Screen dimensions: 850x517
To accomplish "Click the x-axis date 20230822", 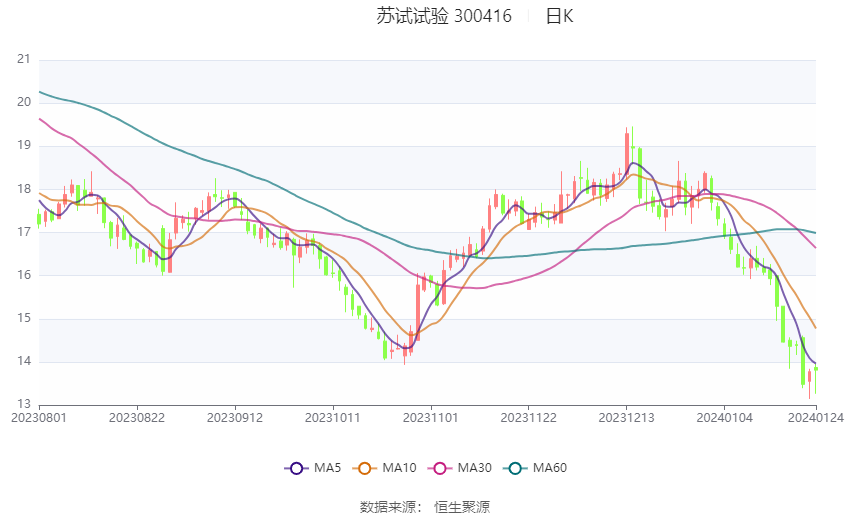I will 137,418.
